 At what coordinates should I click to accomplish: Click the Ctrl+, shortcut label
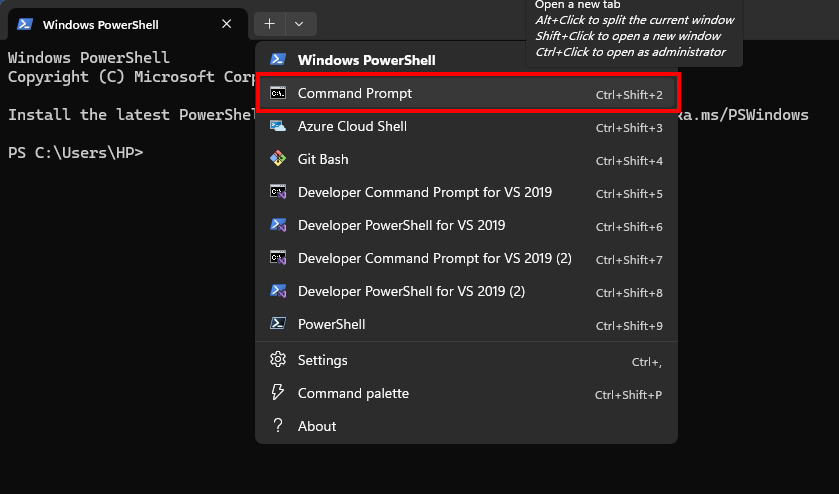[x=646, y=362]
